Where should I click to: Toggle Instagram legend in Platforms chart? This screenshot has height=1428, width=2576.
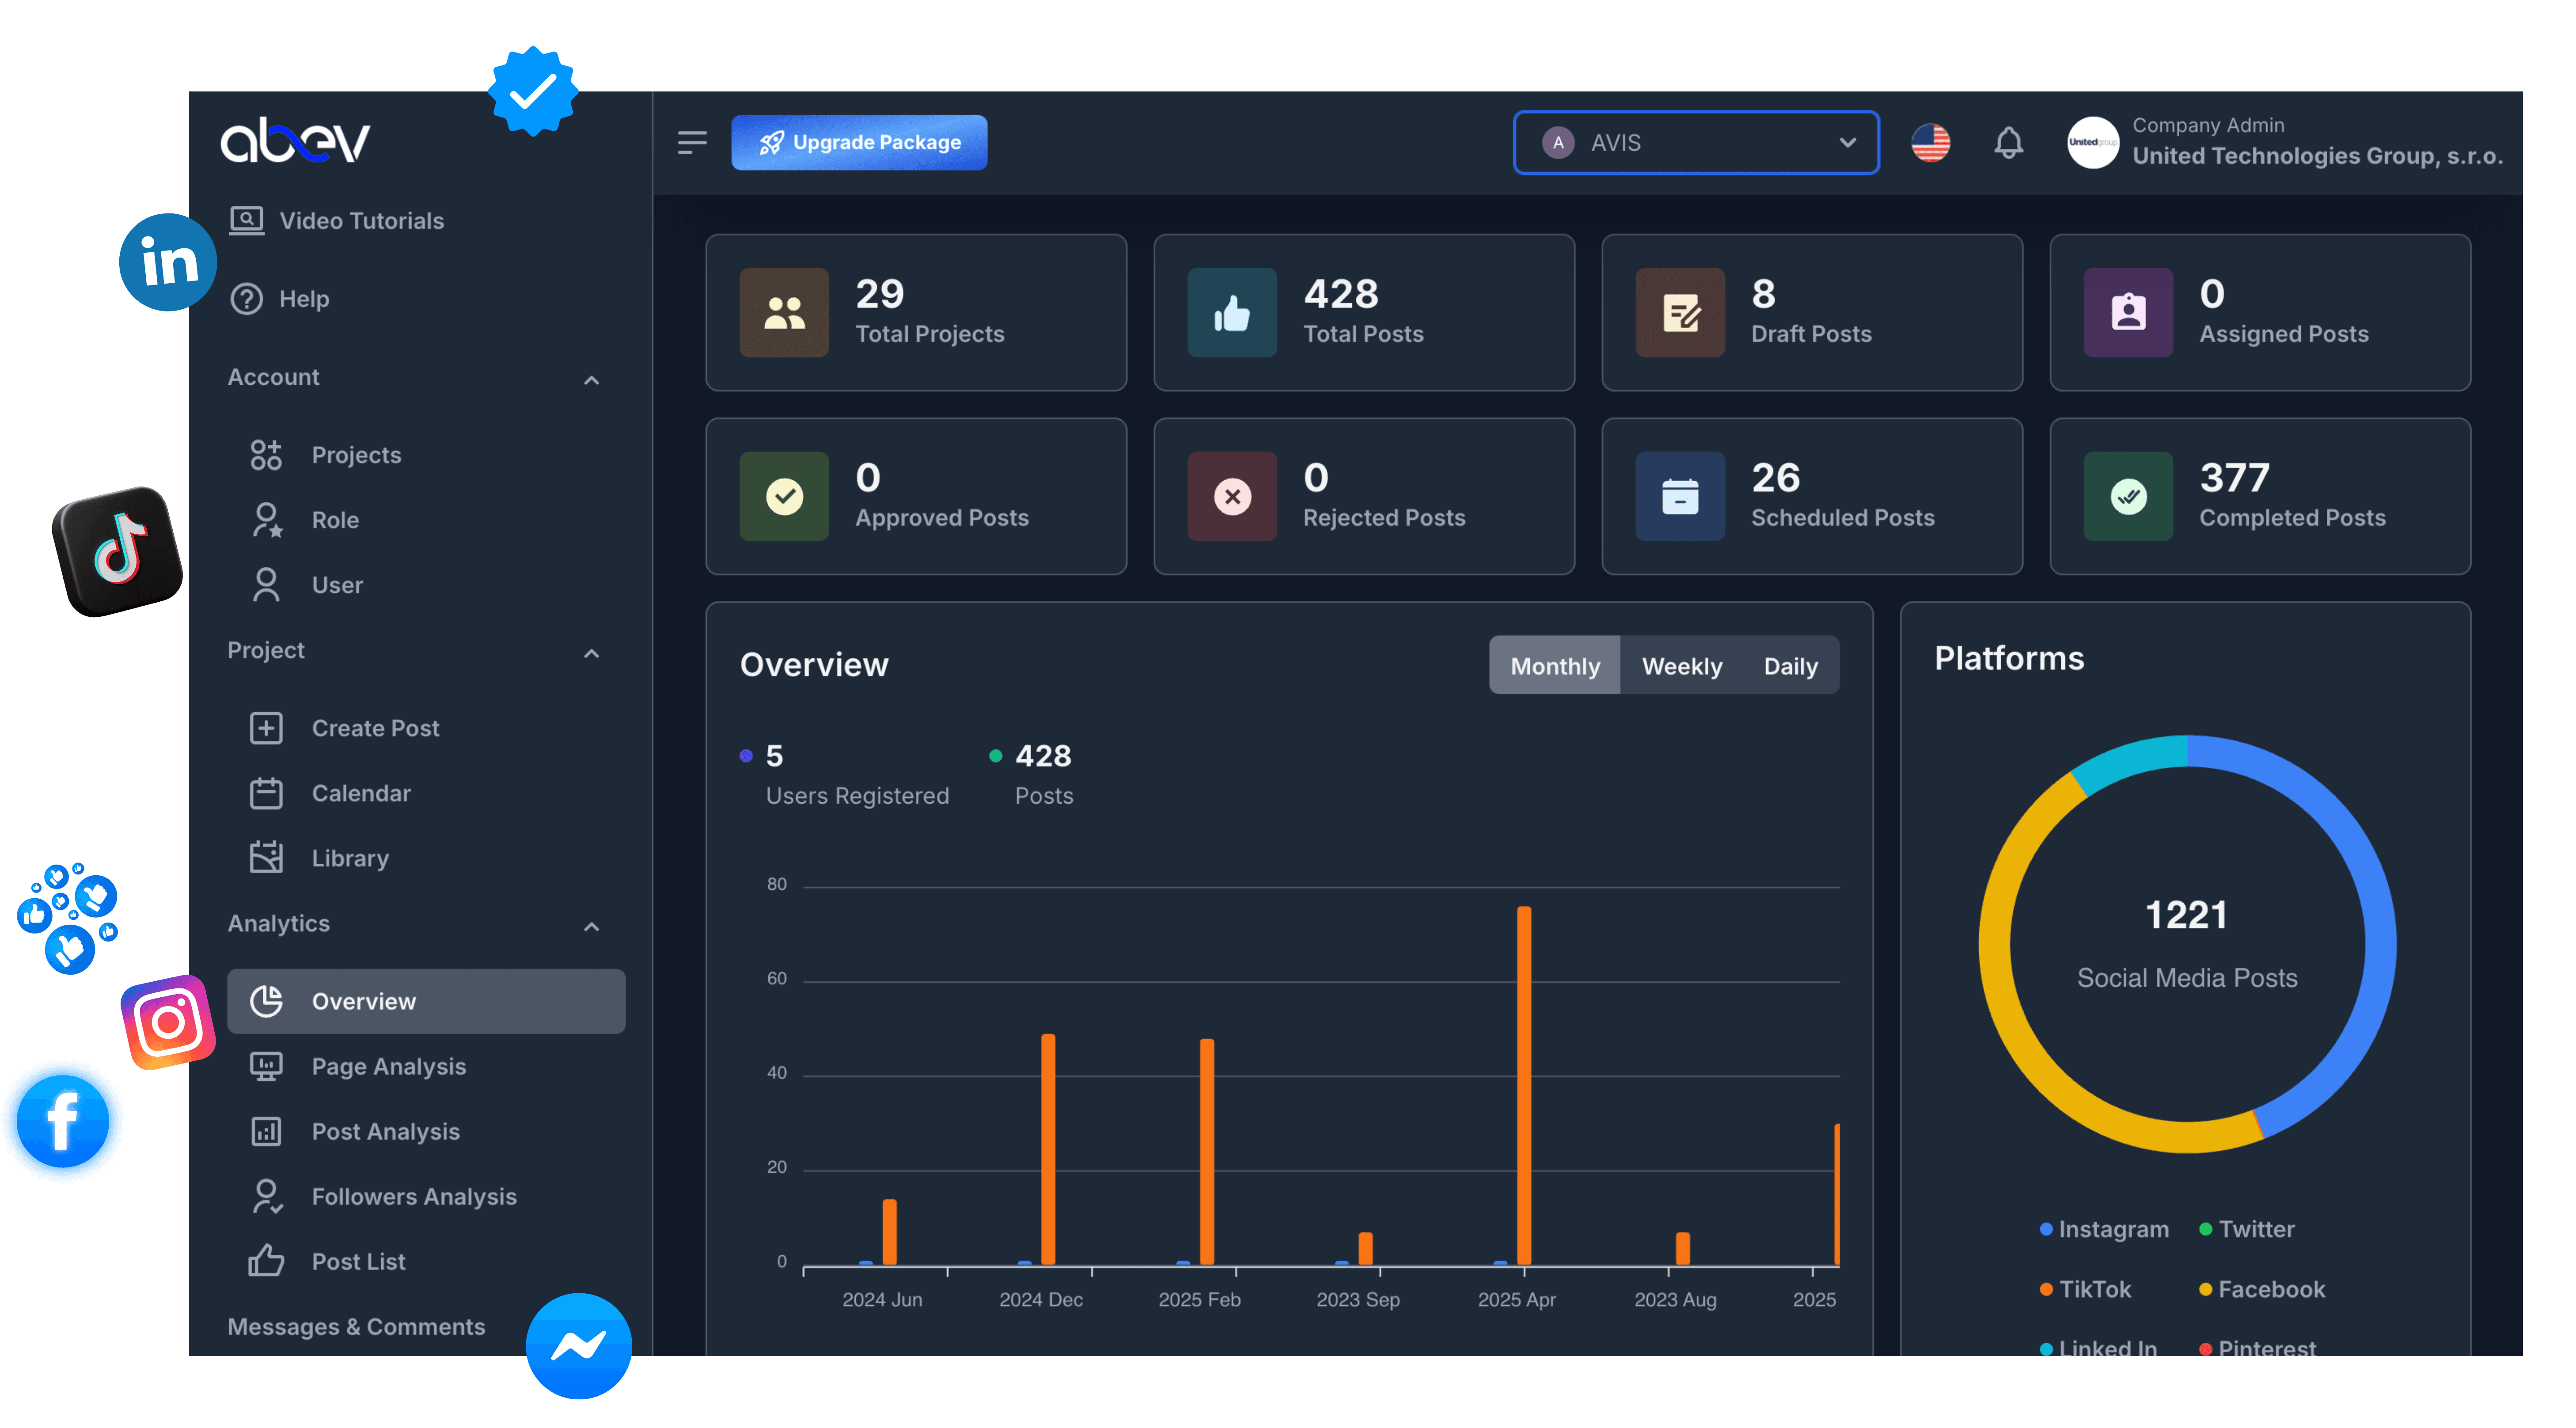point(2104,1229)
